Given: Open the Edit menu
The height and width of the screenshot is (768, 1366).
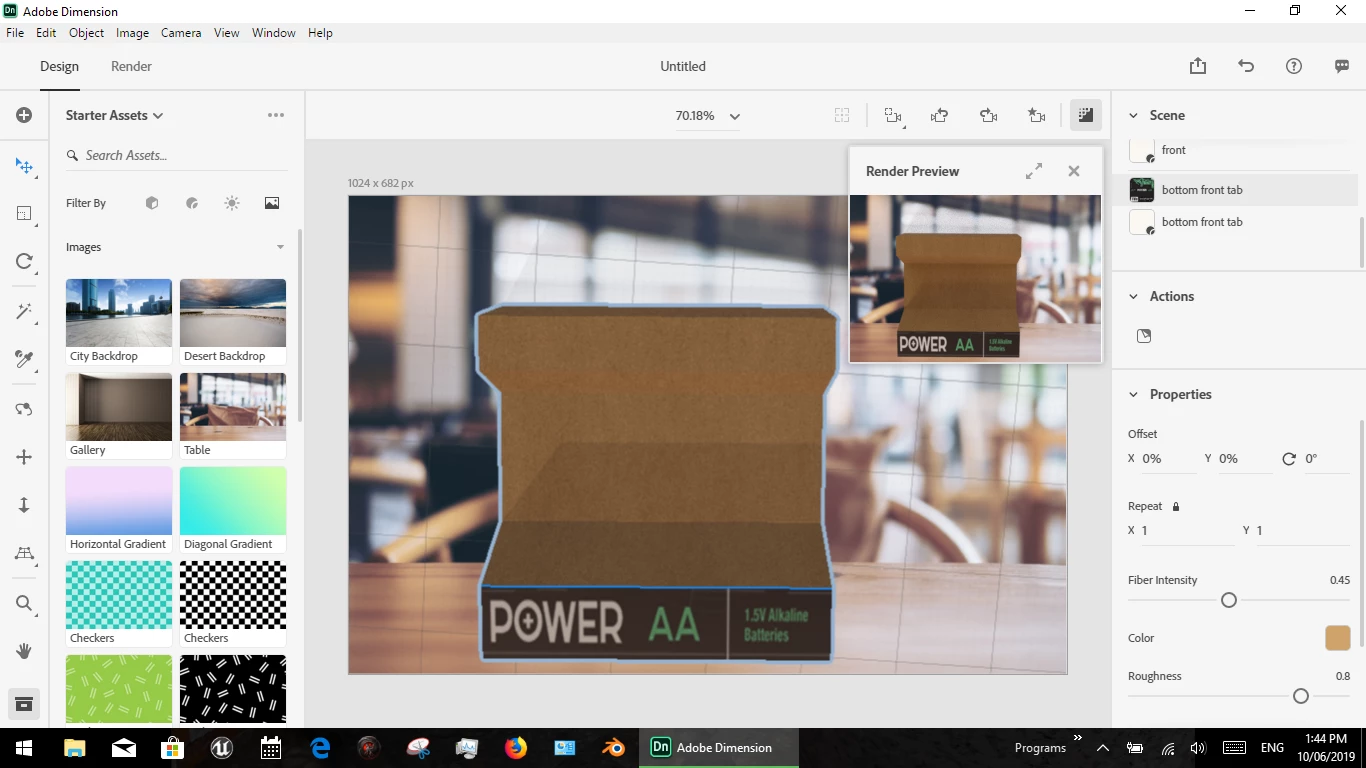Looking at the screenshot, I should (46, 33).
